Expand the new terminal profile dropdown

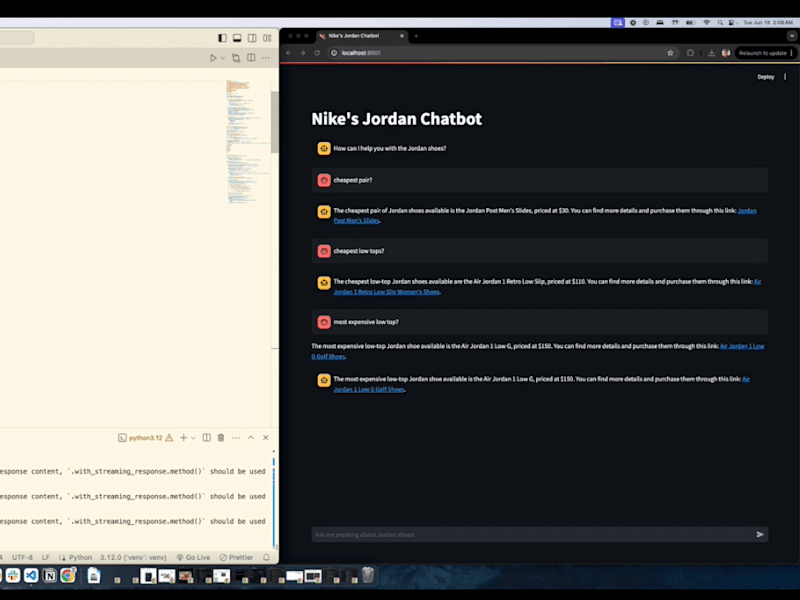click(x=193, y=438)
